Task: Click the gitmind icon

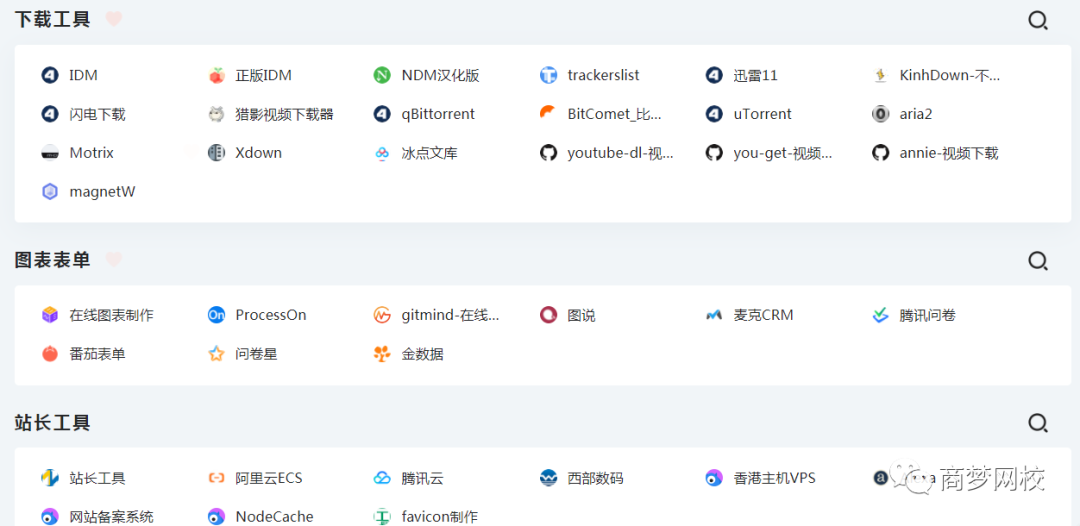Action: 382,315
